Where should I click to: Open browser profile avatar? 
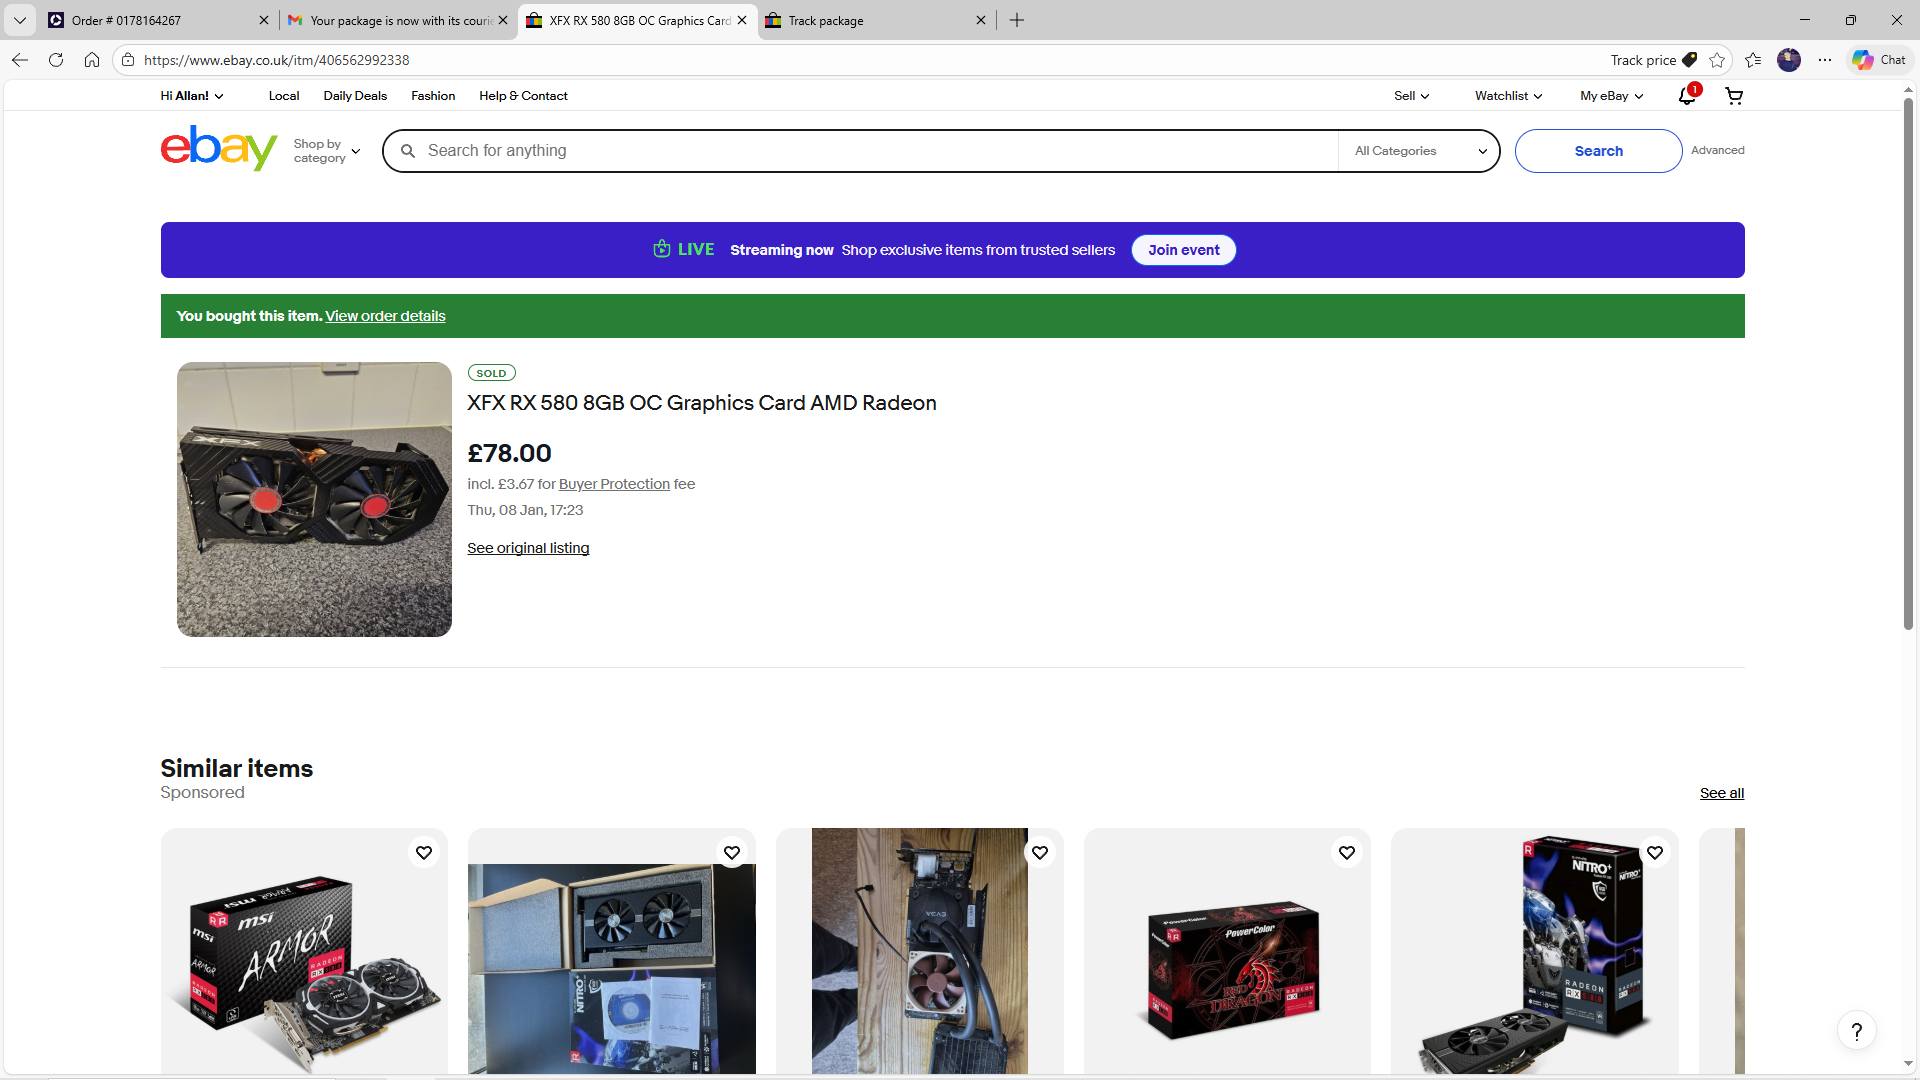click(1789, 60)
